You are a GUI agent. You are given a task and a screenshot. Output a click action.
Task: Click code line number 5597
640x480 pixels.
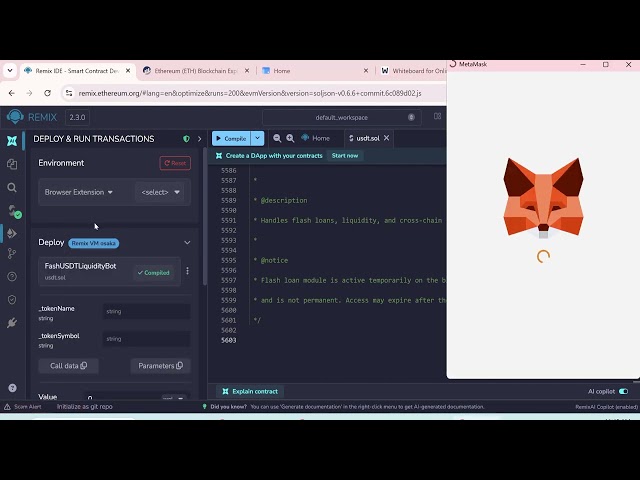(x=229, y=280)
